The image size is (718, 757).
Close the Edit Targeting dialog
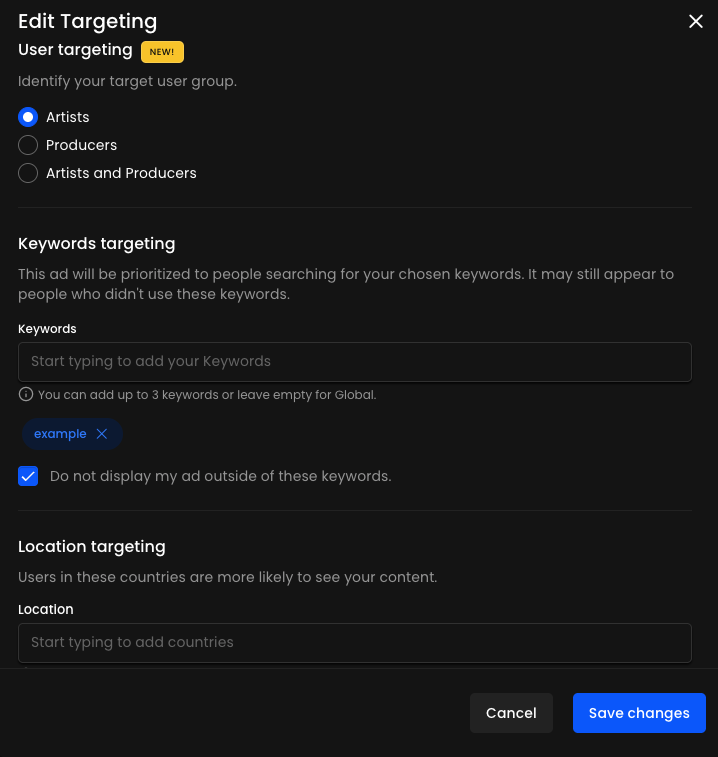(x=696, y=21)
